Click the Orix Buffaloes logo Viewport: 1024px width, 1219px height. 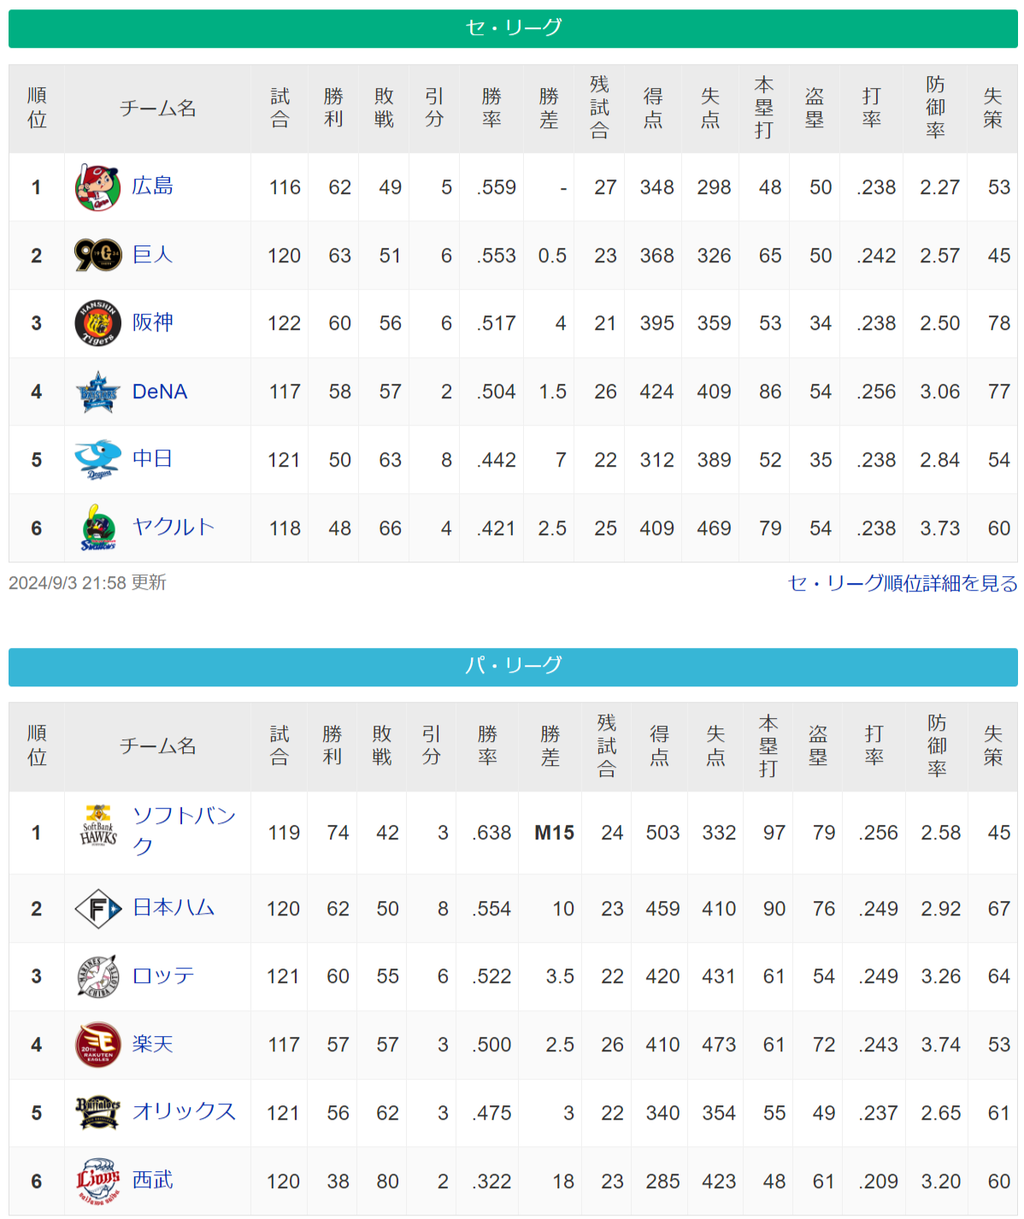point(97,1112)
